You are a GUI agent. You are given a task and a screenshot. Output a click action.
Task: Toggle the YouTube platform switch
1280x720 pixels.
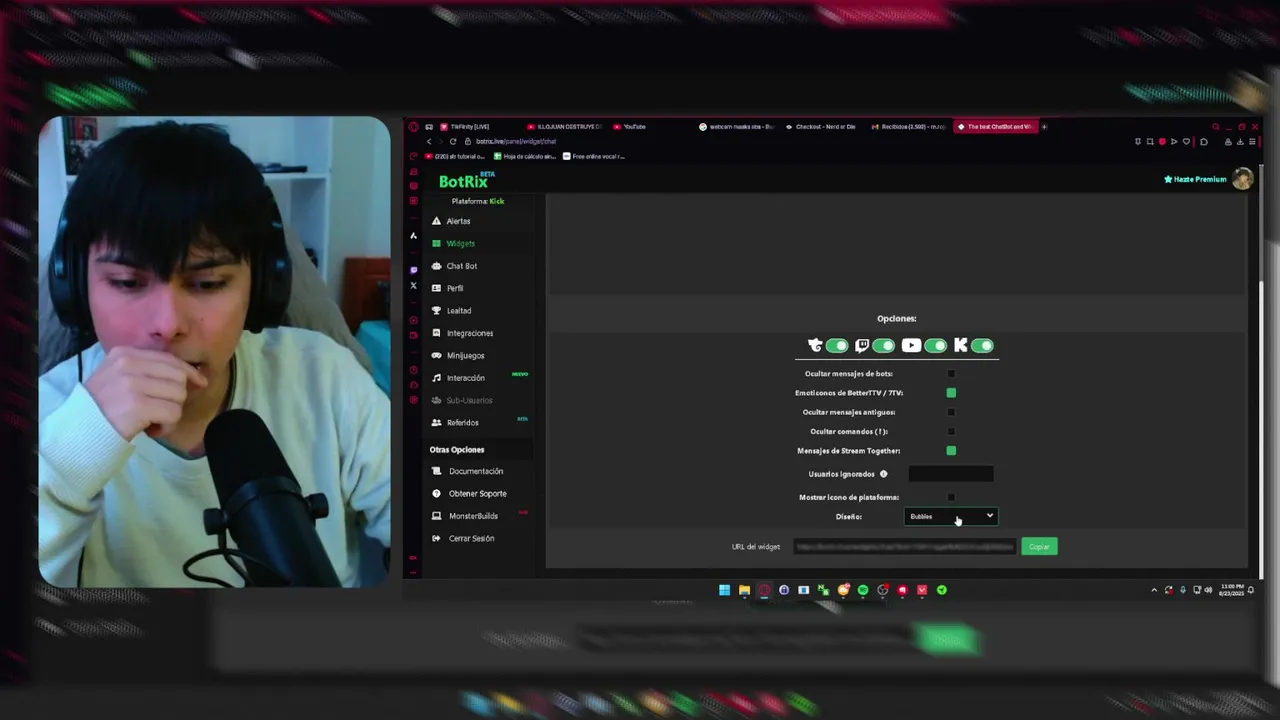(x=935, y=346)
